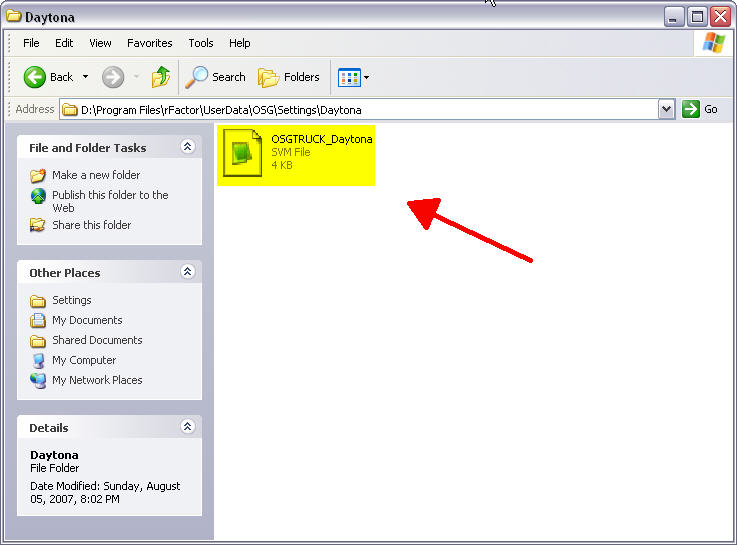Click the Daytona folder icon in title bar
This screenshot has width=737, height=545.
[x=14, y=16]
